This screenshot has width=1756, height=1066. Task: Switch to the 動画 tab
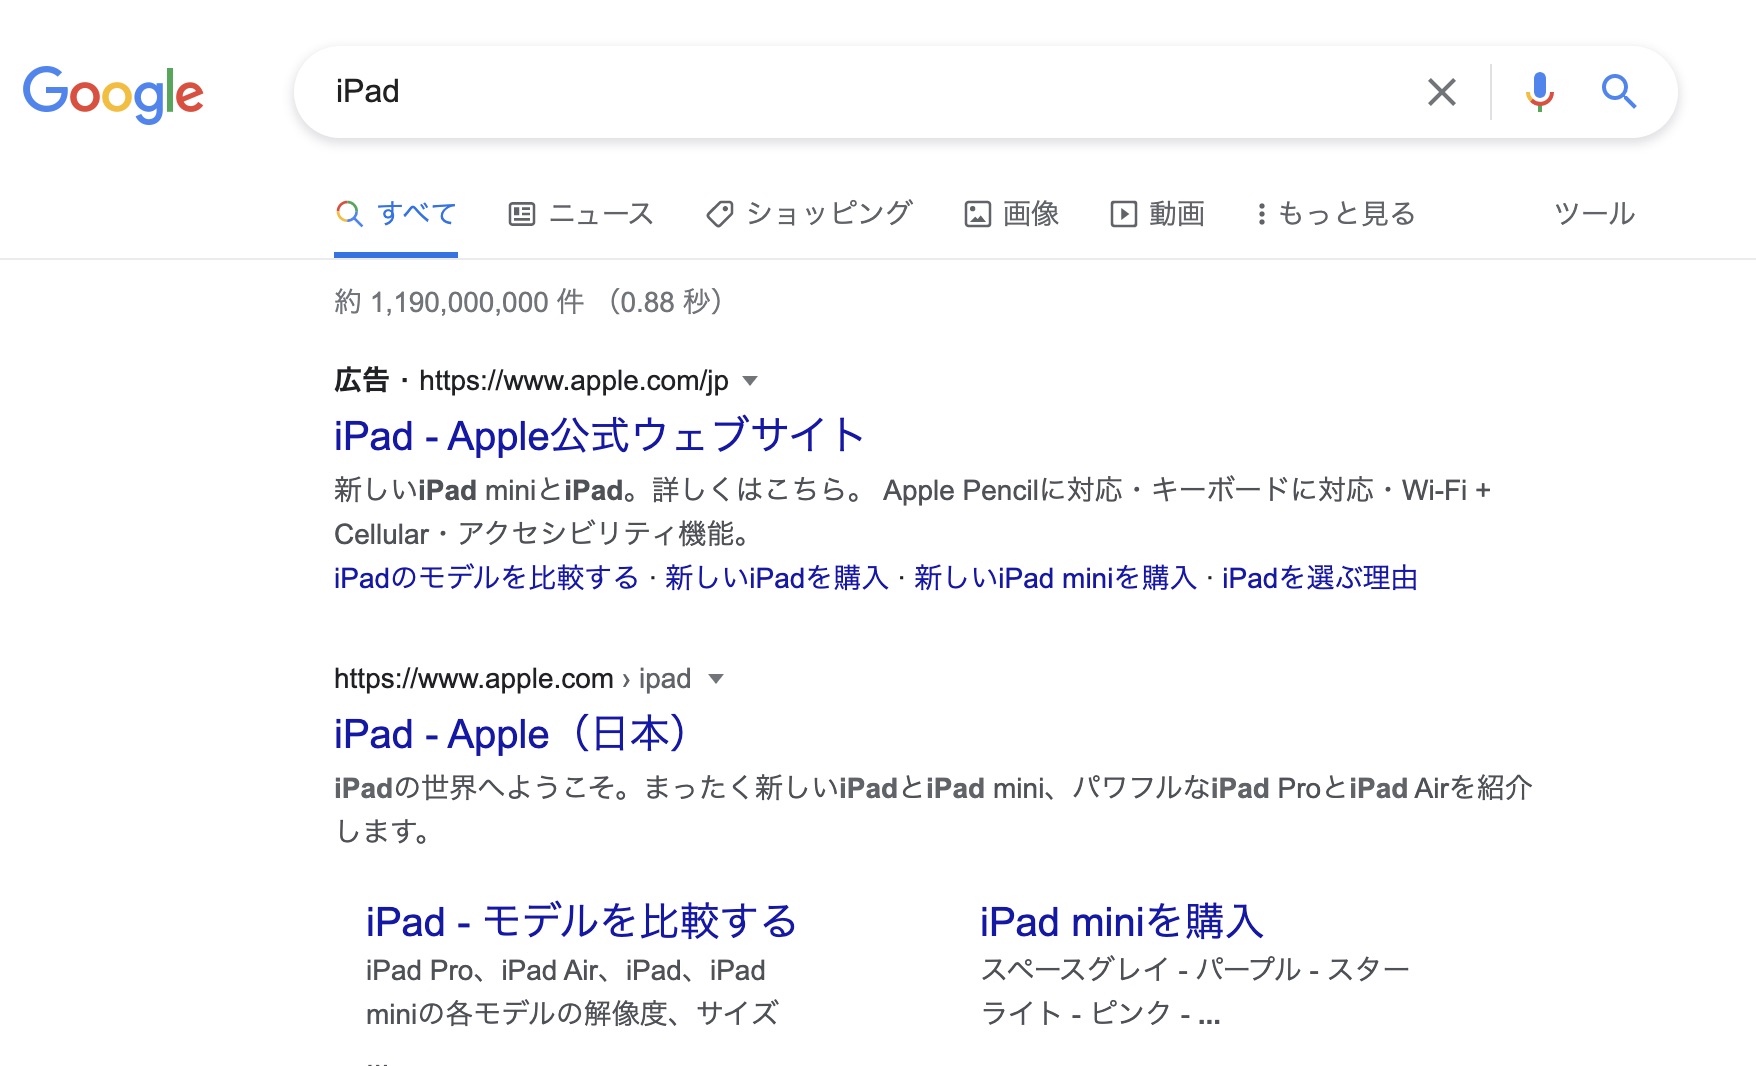tap(1157, 213)
